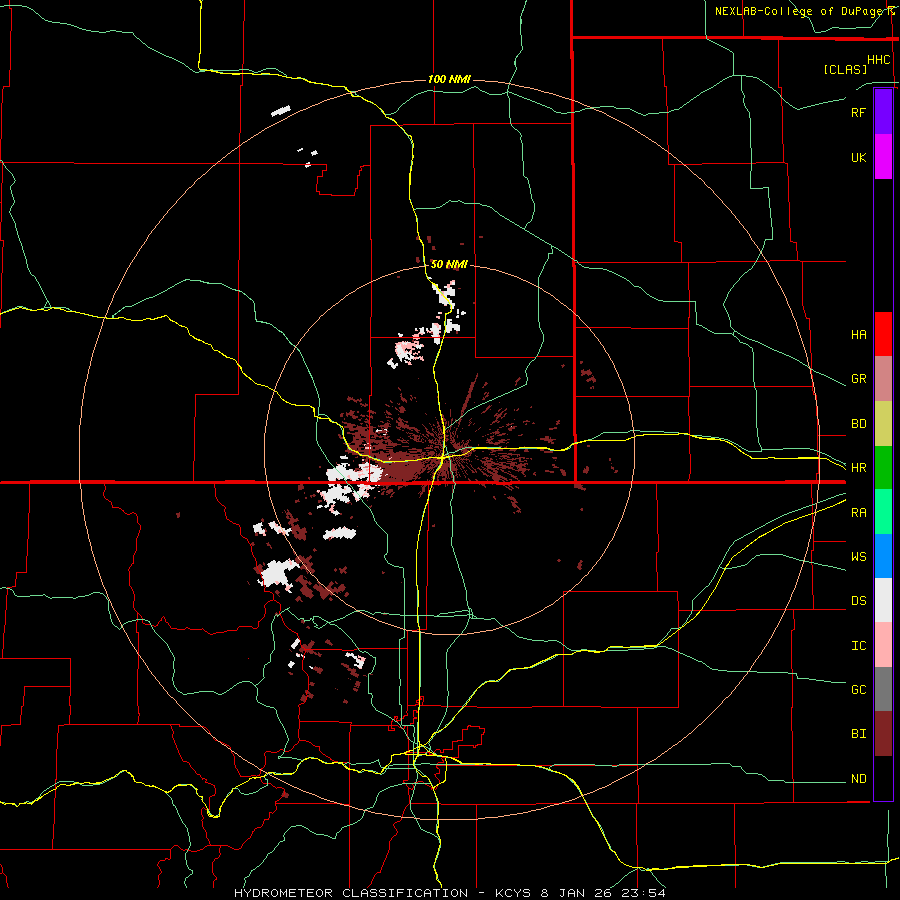Image resolution: width=900 pixels, height=900 pixels.
Task: Click the [CLAS] label
Action: [x=845, y=69]
